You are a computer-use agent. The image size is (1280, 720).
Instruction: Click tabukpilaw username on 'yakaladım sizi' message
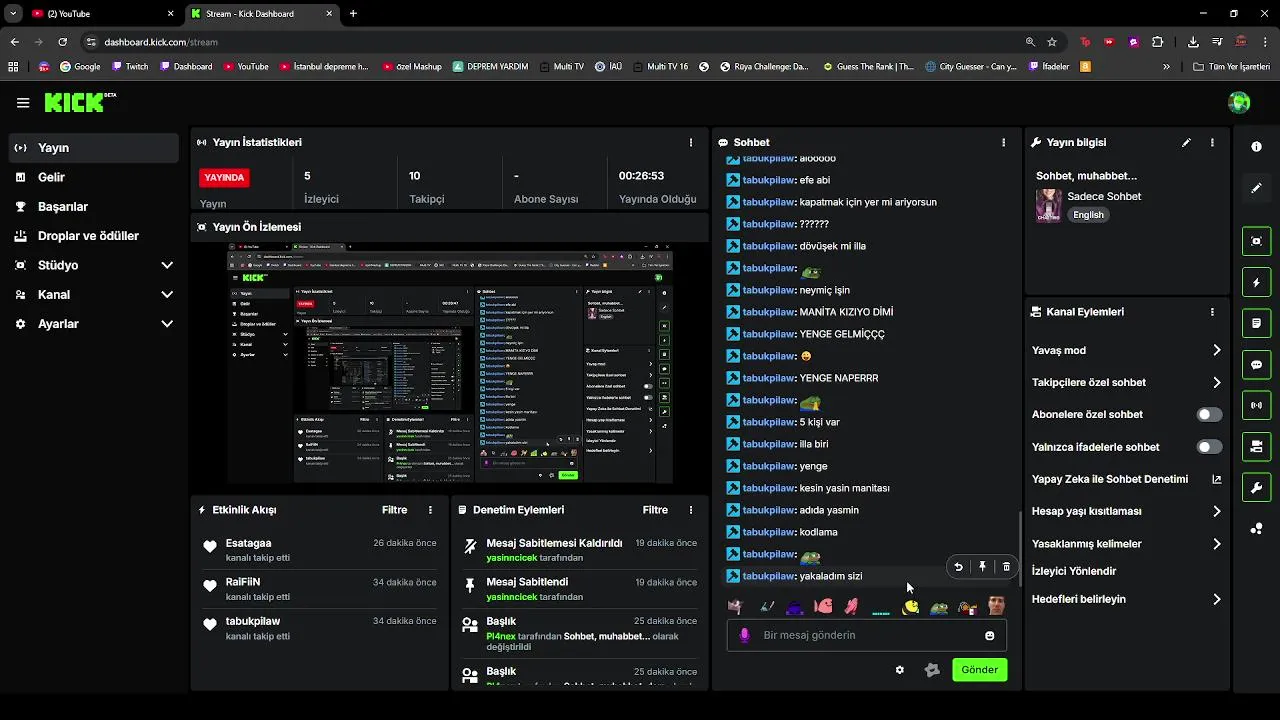click(x=768, y=577)
